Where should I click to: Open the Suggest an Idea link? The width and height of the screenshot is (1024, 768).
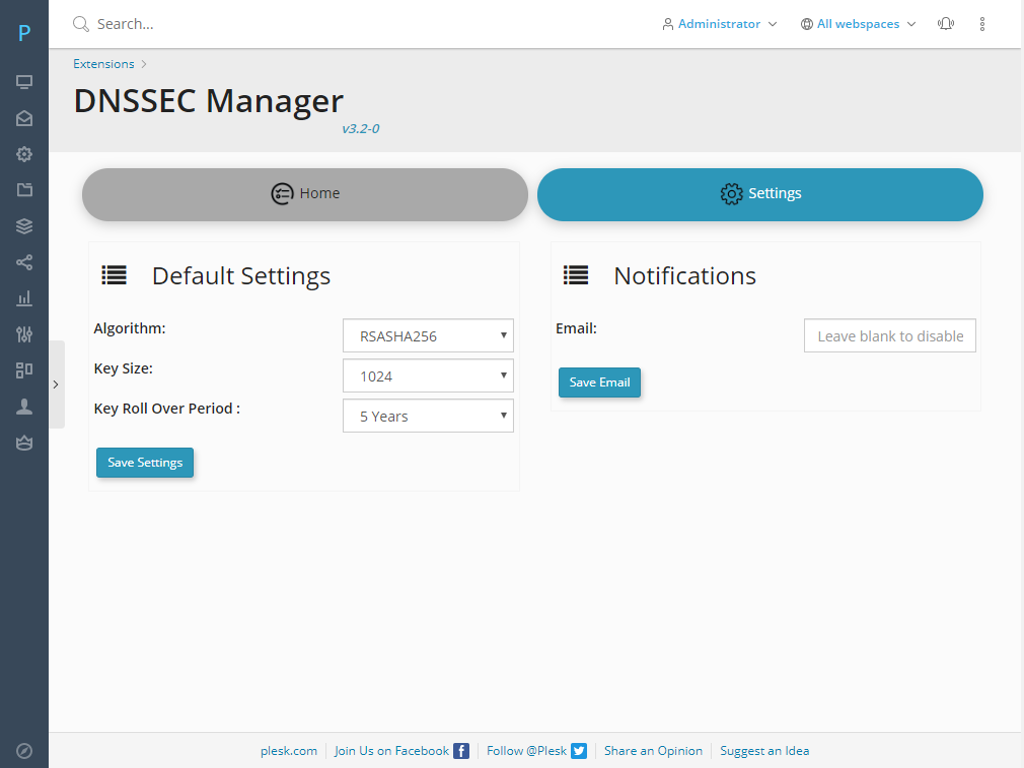(x=764, y=751)
